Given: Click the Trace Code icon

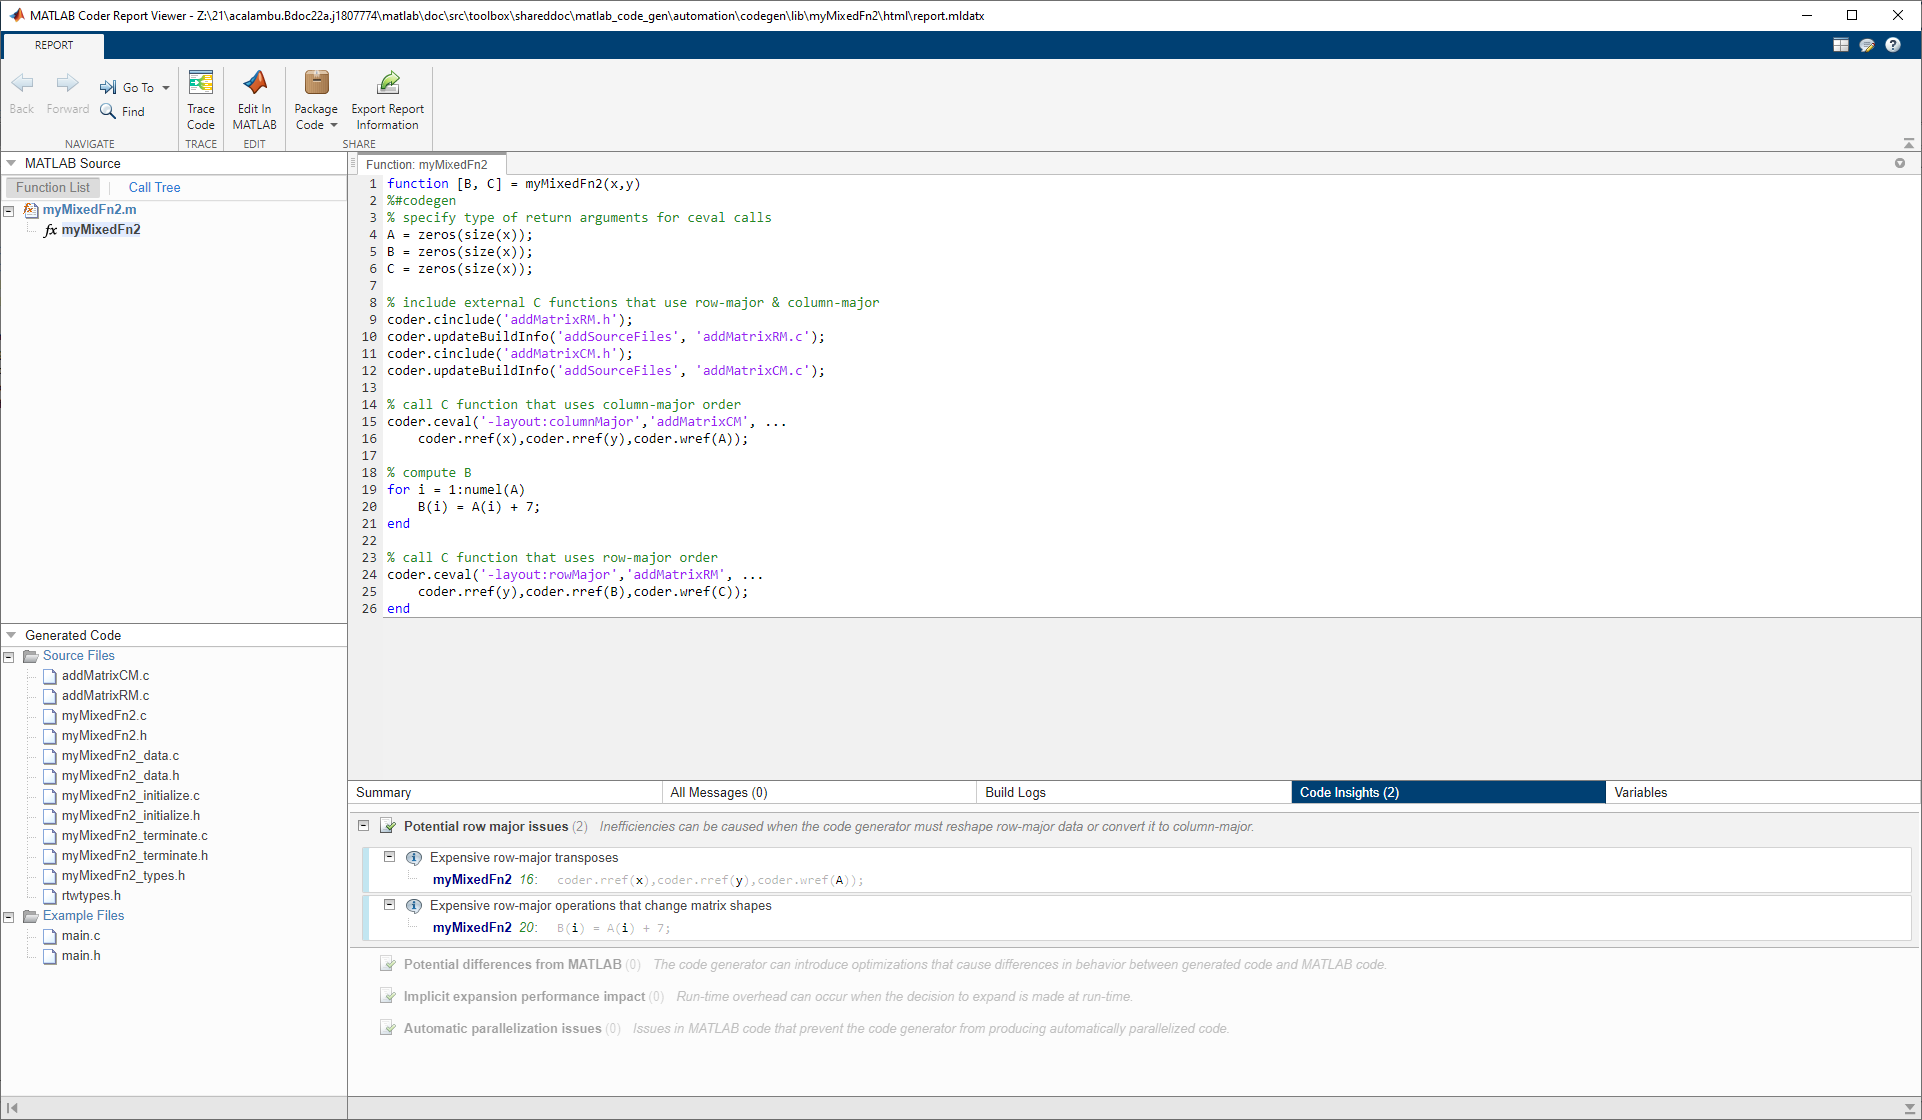Looking at the screenshot, I should tap(201, 84).
